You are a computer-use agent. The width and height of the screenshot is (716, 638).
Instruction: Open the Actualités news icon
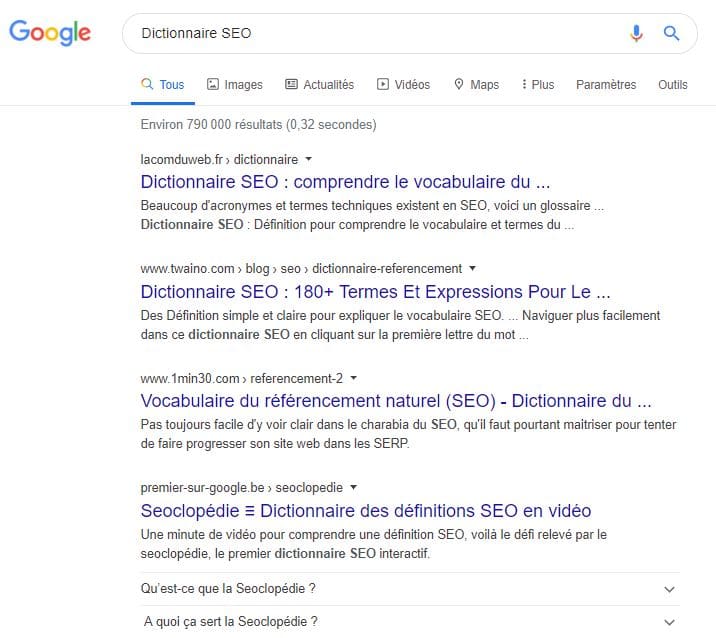point(291,84)
